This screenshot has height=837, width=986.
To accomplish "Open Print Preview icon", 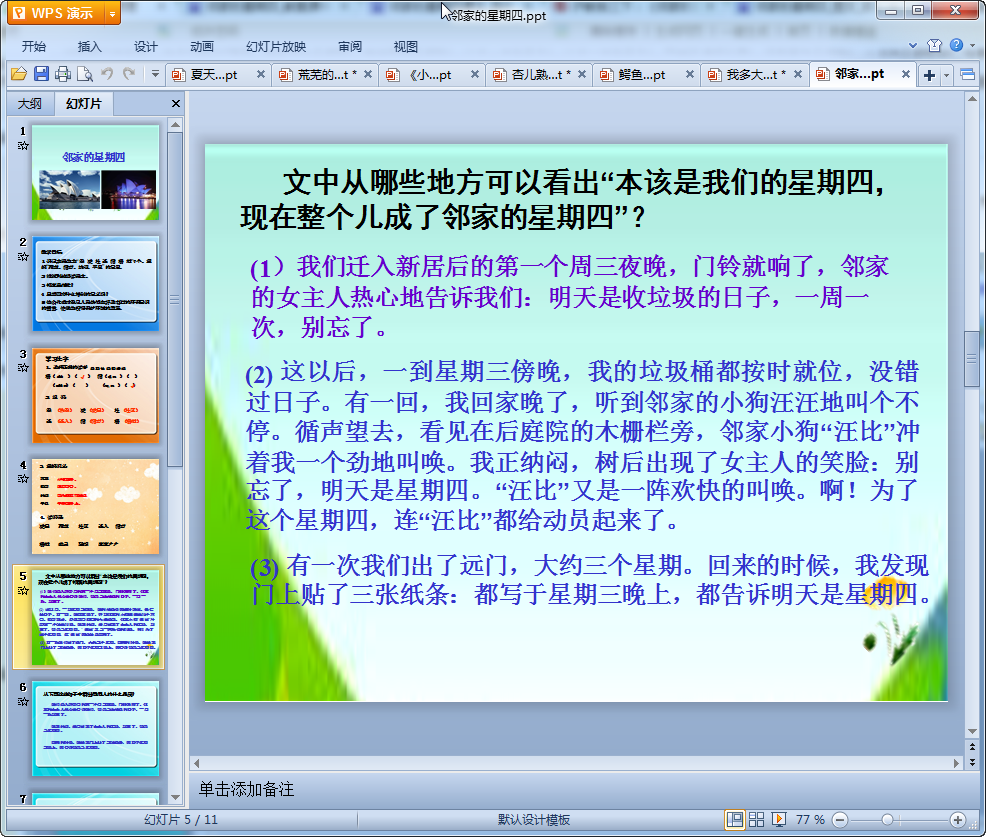I will (x=85, y=74).
